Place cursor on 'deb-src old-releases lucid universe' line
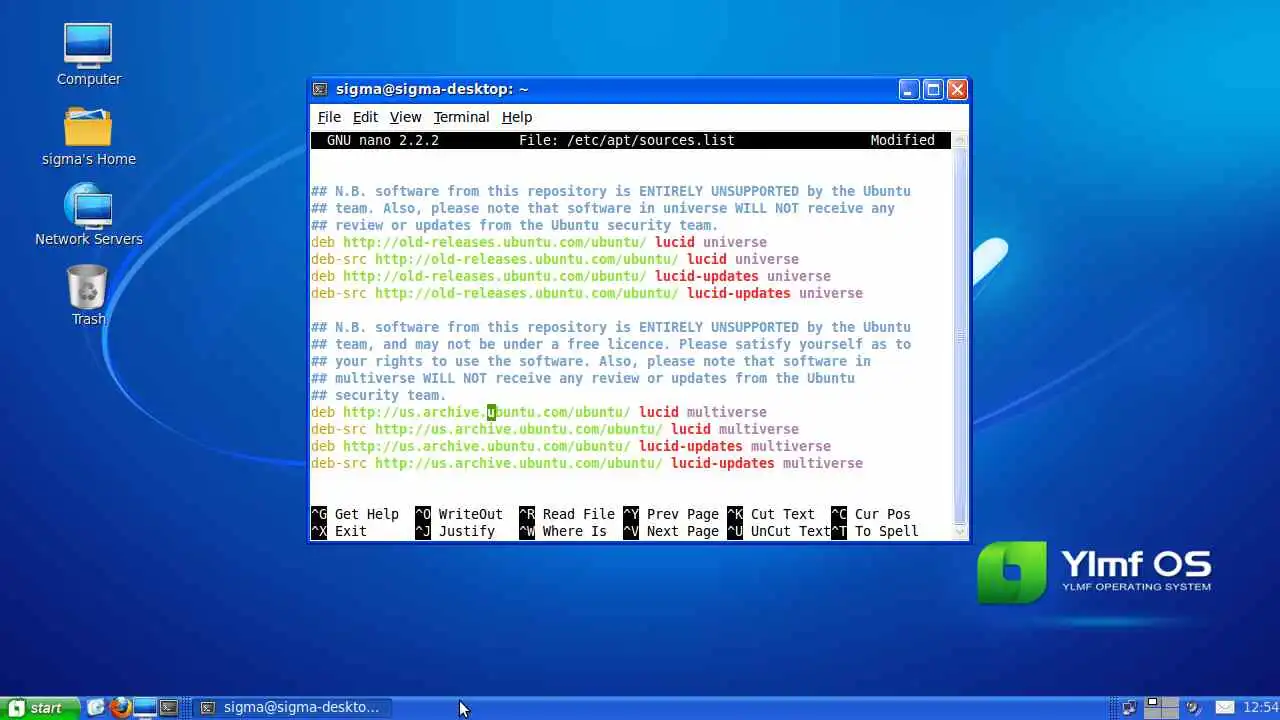Image resolution: width=1280 pixels, height=720 pixels. (555, 259)
